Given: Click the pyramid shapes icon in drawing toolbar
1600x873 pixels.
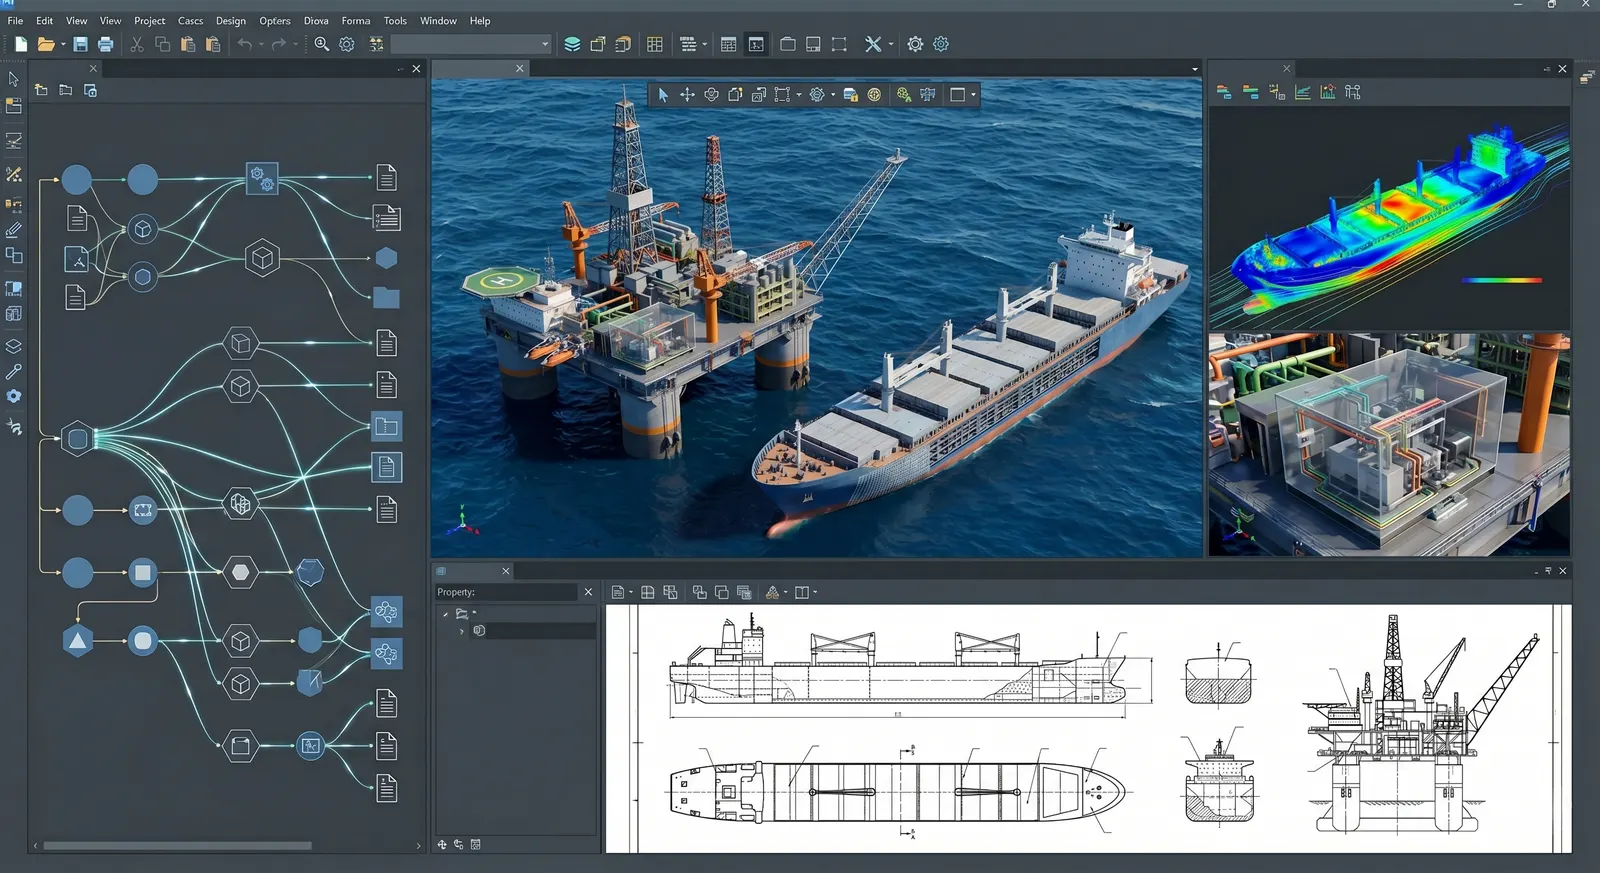Looking at the screenshot, I should tap(772, 592).
